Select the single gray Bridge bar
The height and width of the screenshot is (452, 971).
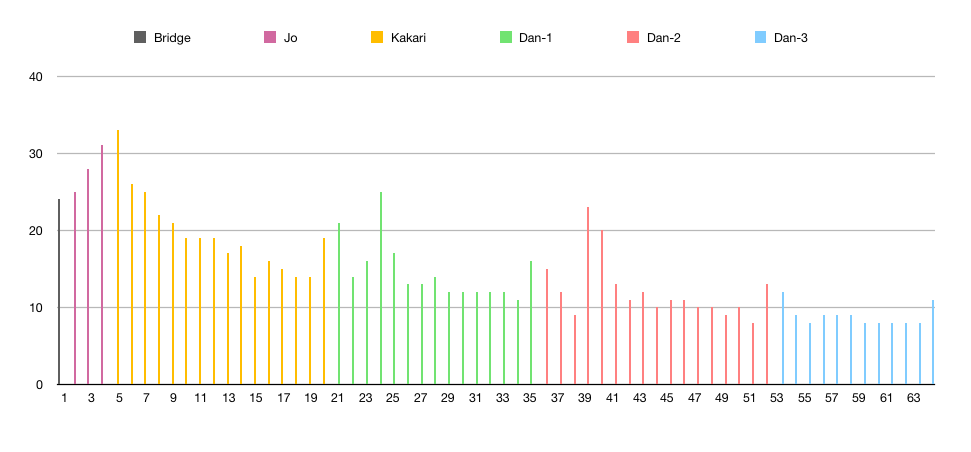pos(60,292)
